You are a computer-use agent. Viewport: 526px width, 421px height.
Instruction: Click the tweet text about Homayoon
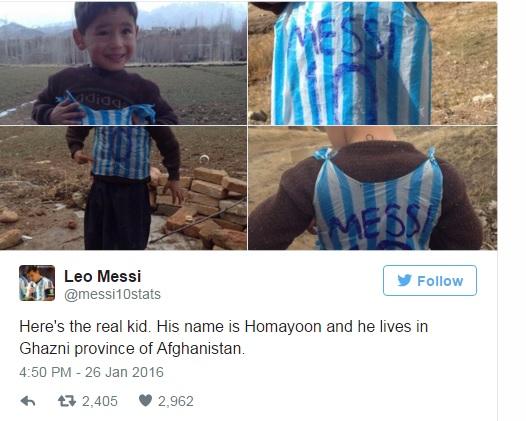223,337
